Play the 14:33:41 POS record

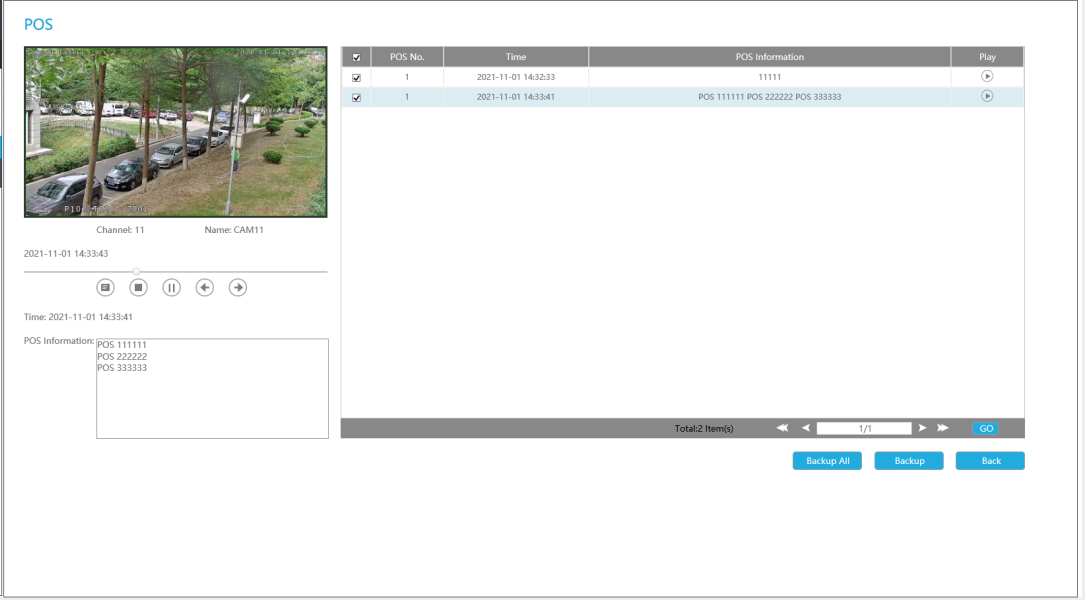[x=987, y=96]
